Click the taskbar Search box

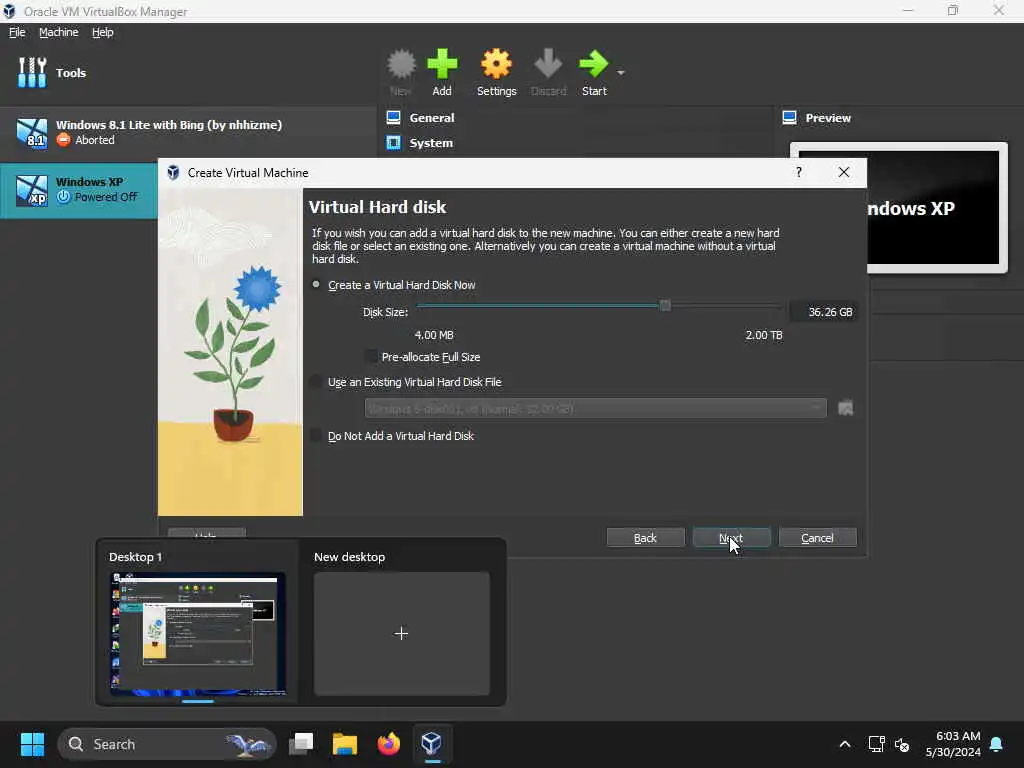(x=167, y=744)
